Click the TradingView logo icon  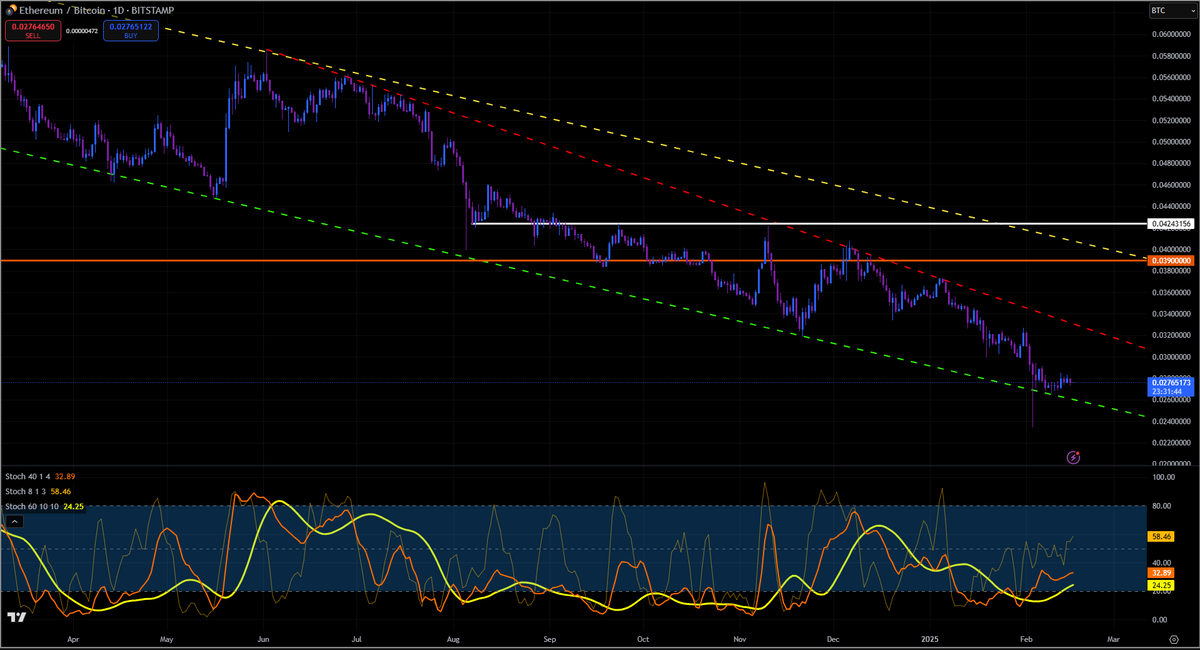pos(15,617)
